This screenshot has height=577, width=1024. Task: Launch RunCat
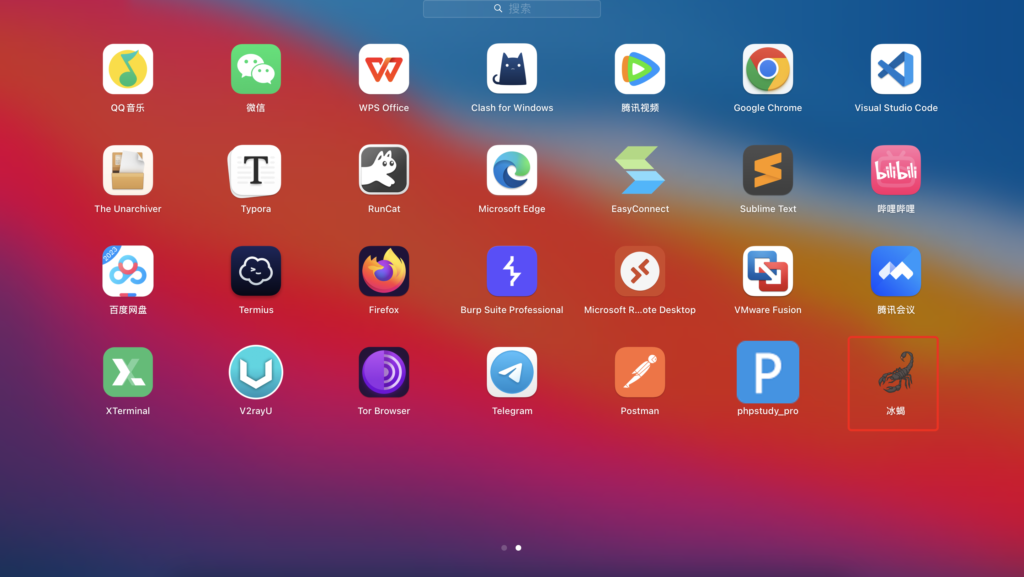pyautogui.click(x=384, y=170)
